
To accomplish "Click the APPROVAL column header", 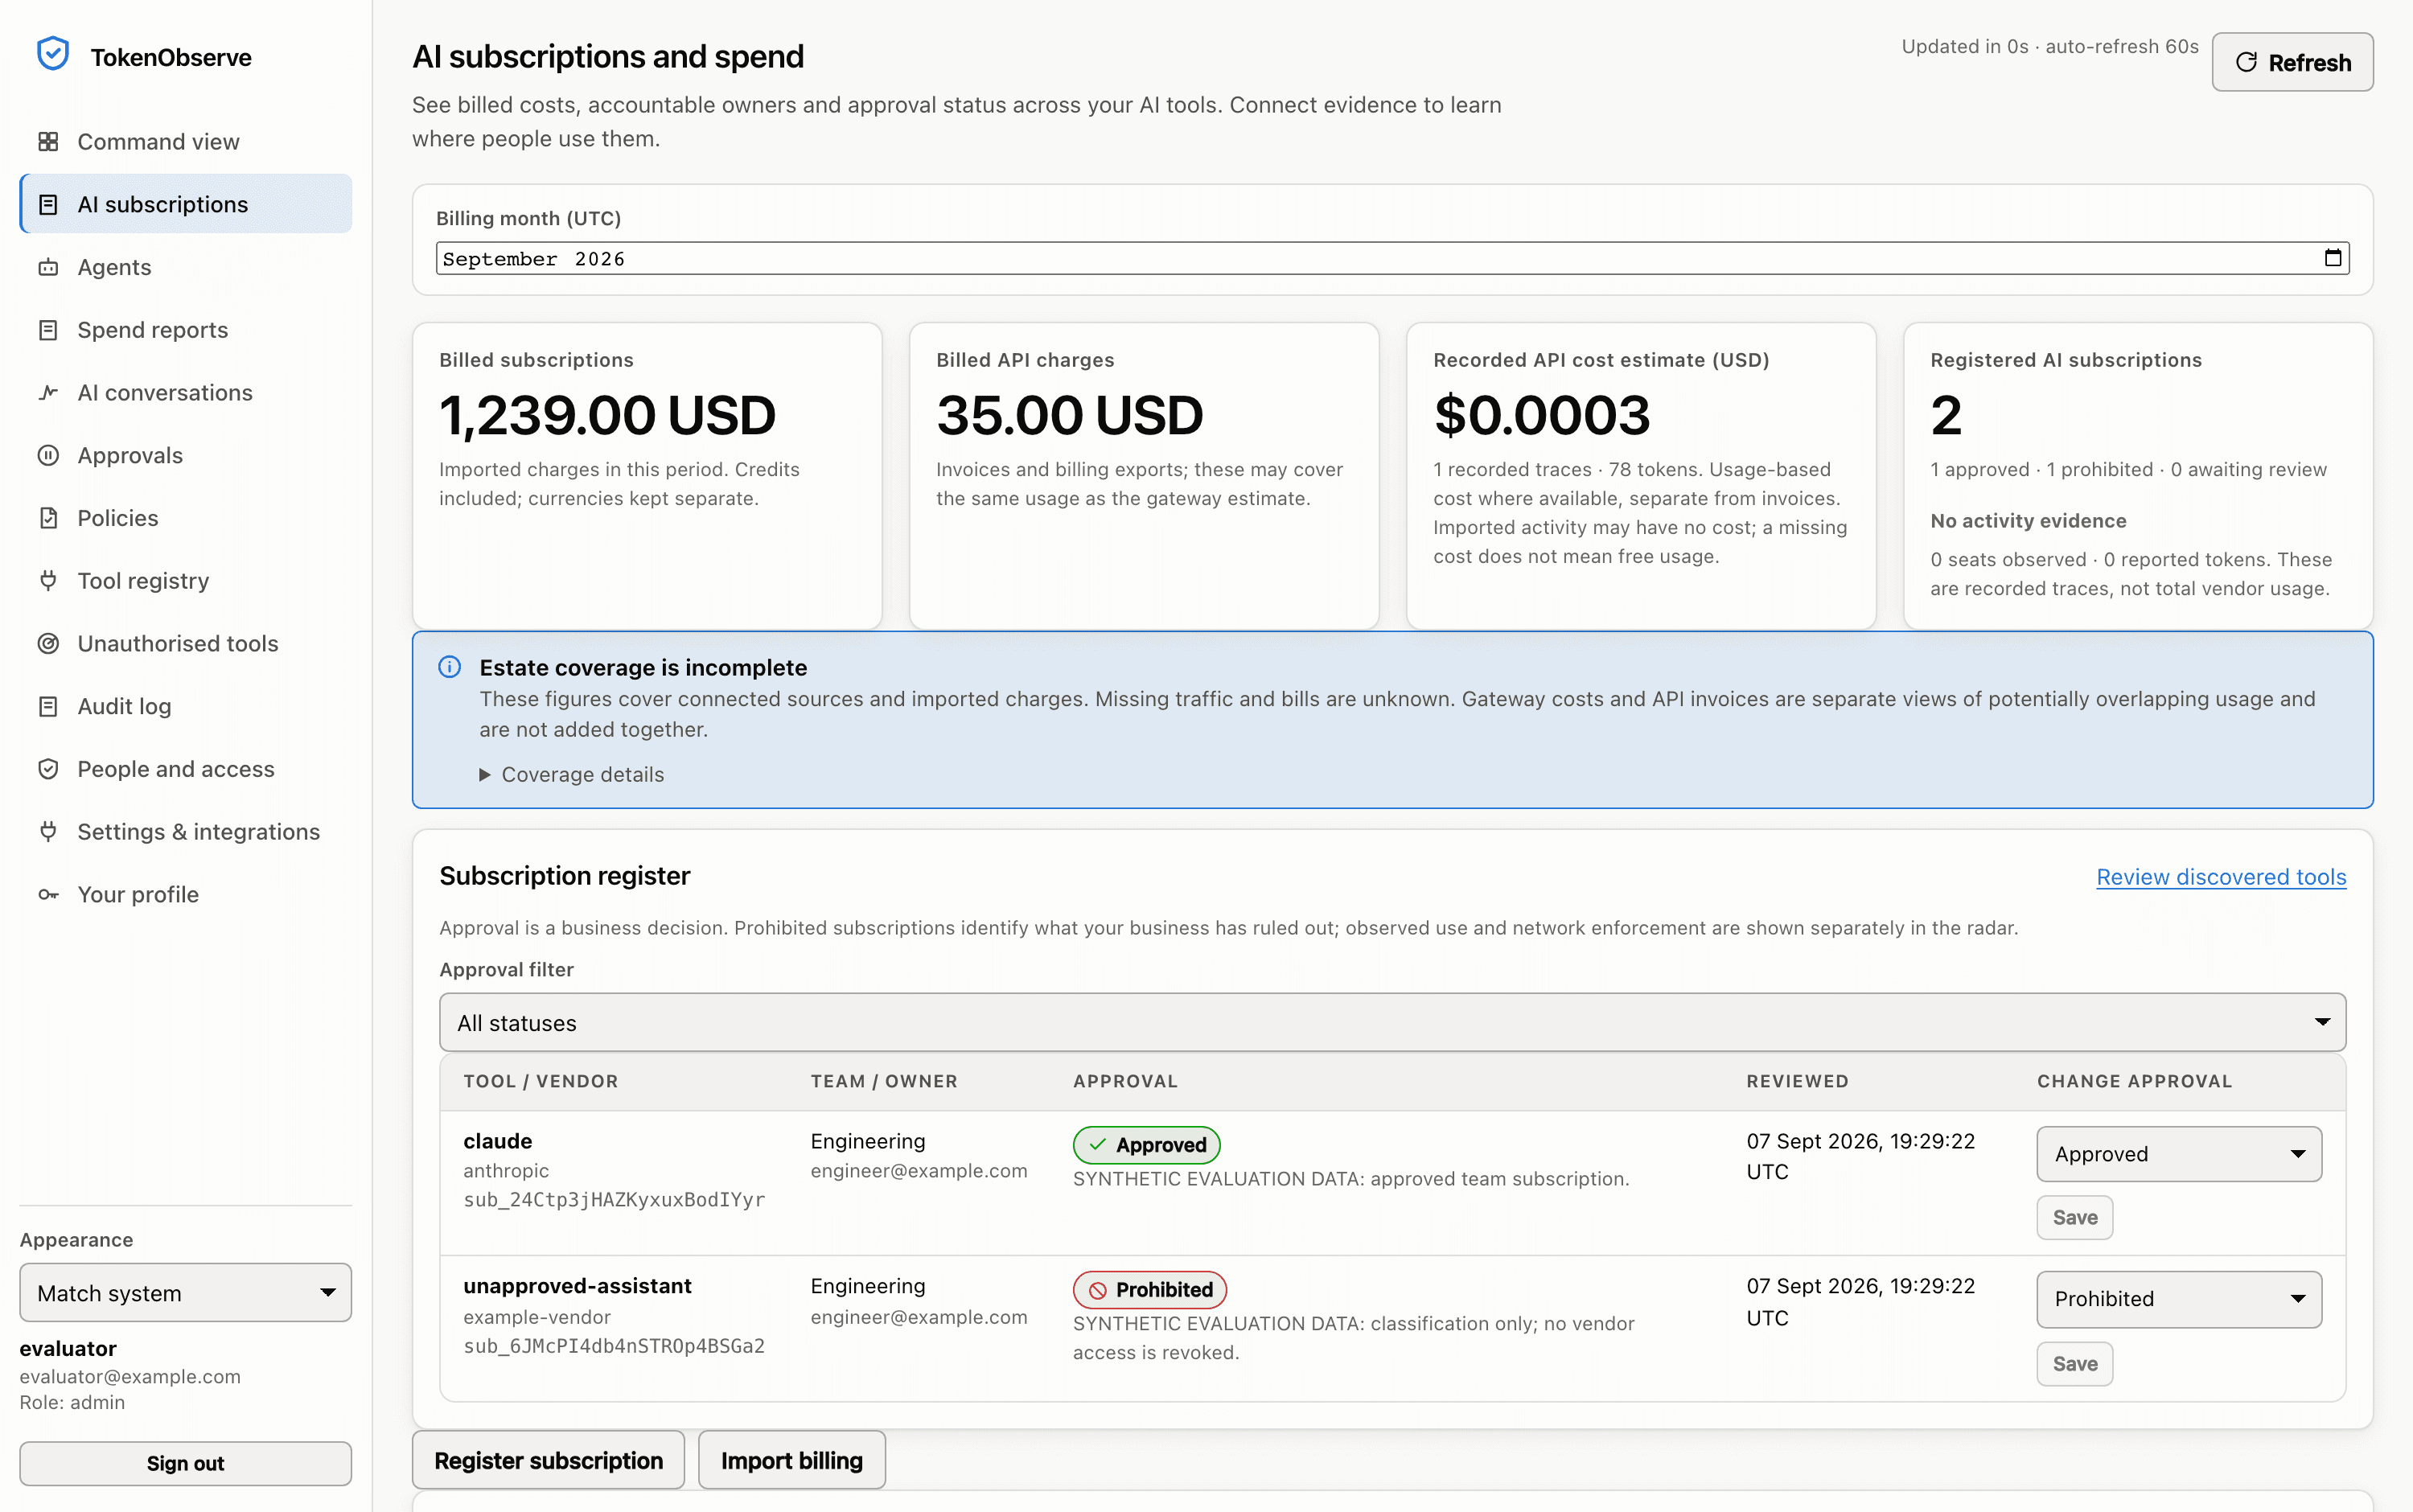I will (1125, 1081).
